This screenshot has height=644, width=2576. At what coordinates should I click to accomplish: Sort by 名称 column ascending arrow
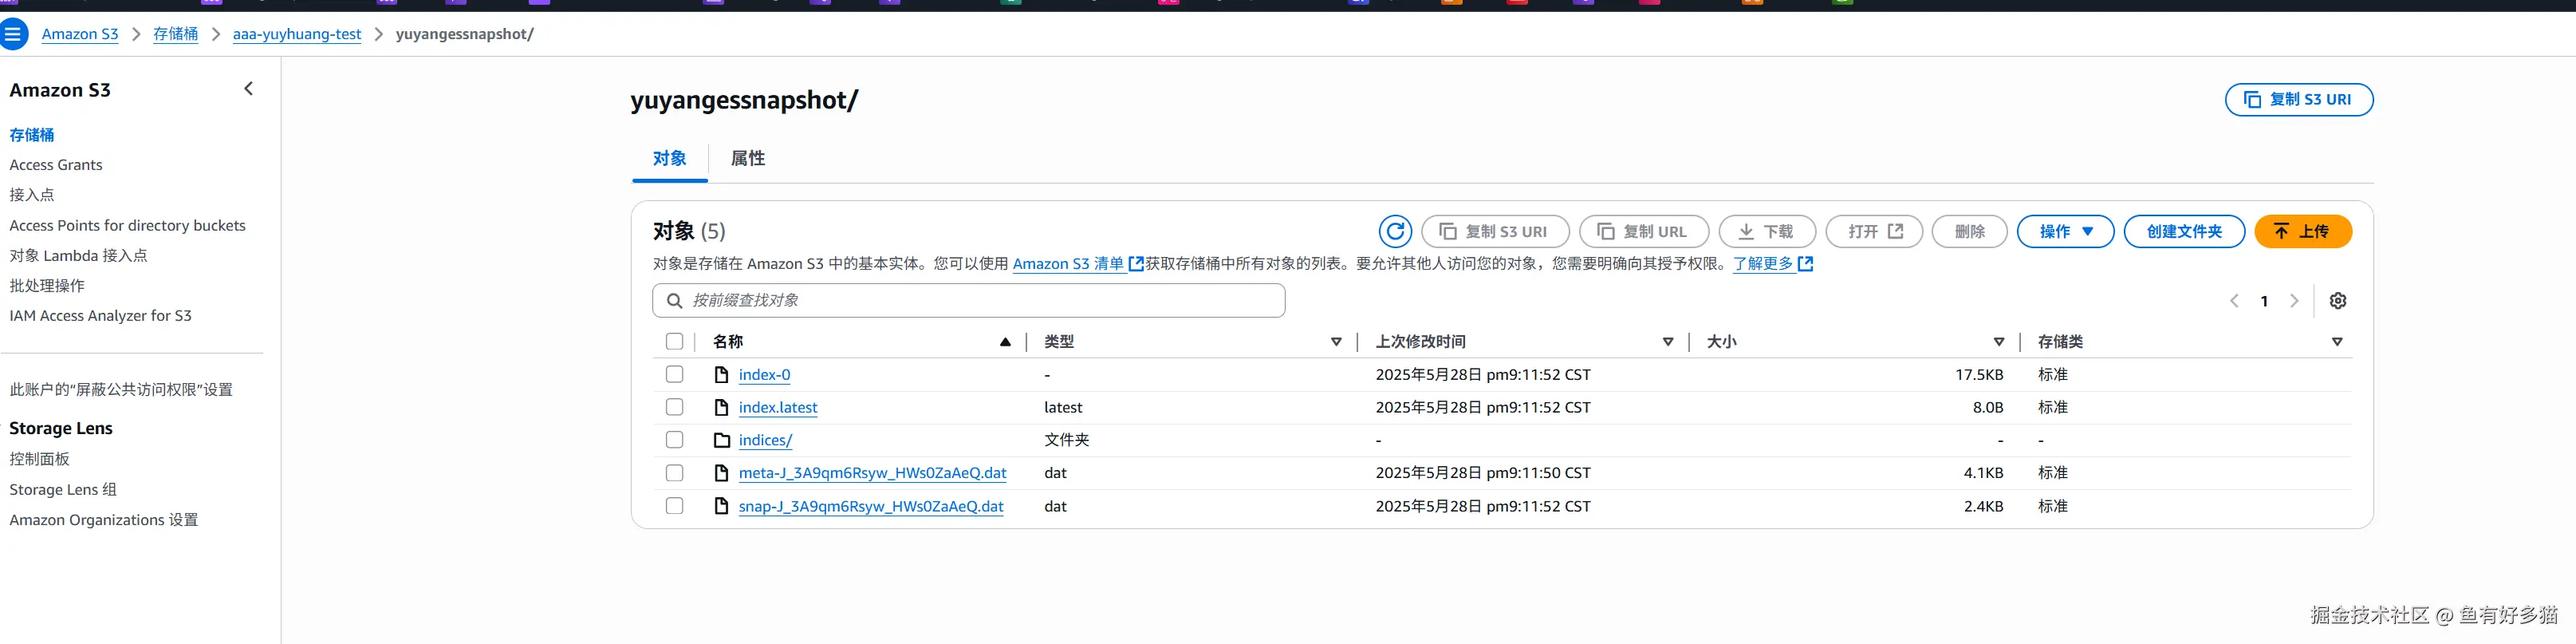pos(1005,342)
